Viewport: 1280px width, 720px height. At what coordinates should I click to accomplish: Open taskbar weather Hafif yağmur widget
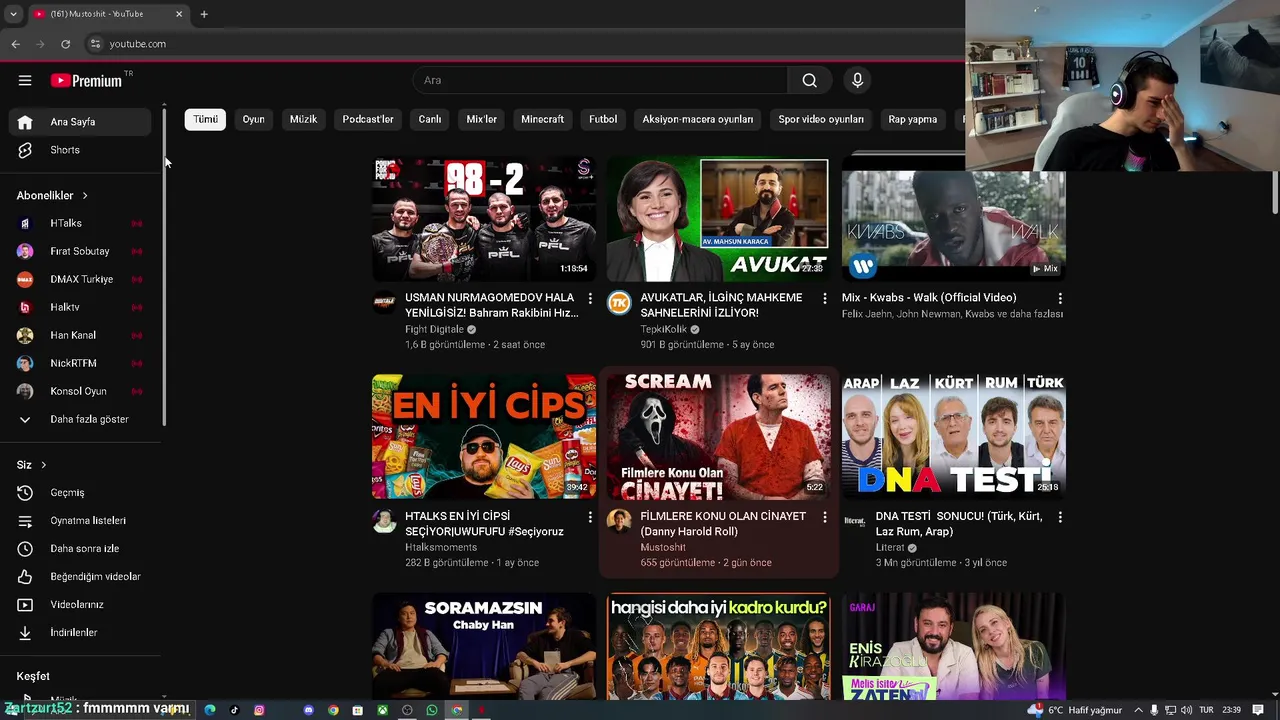[1075, 710]
